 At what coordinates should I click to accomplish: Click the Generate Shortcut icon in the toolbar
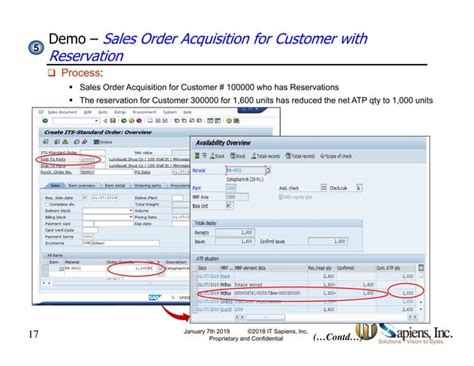pos(217,121)
